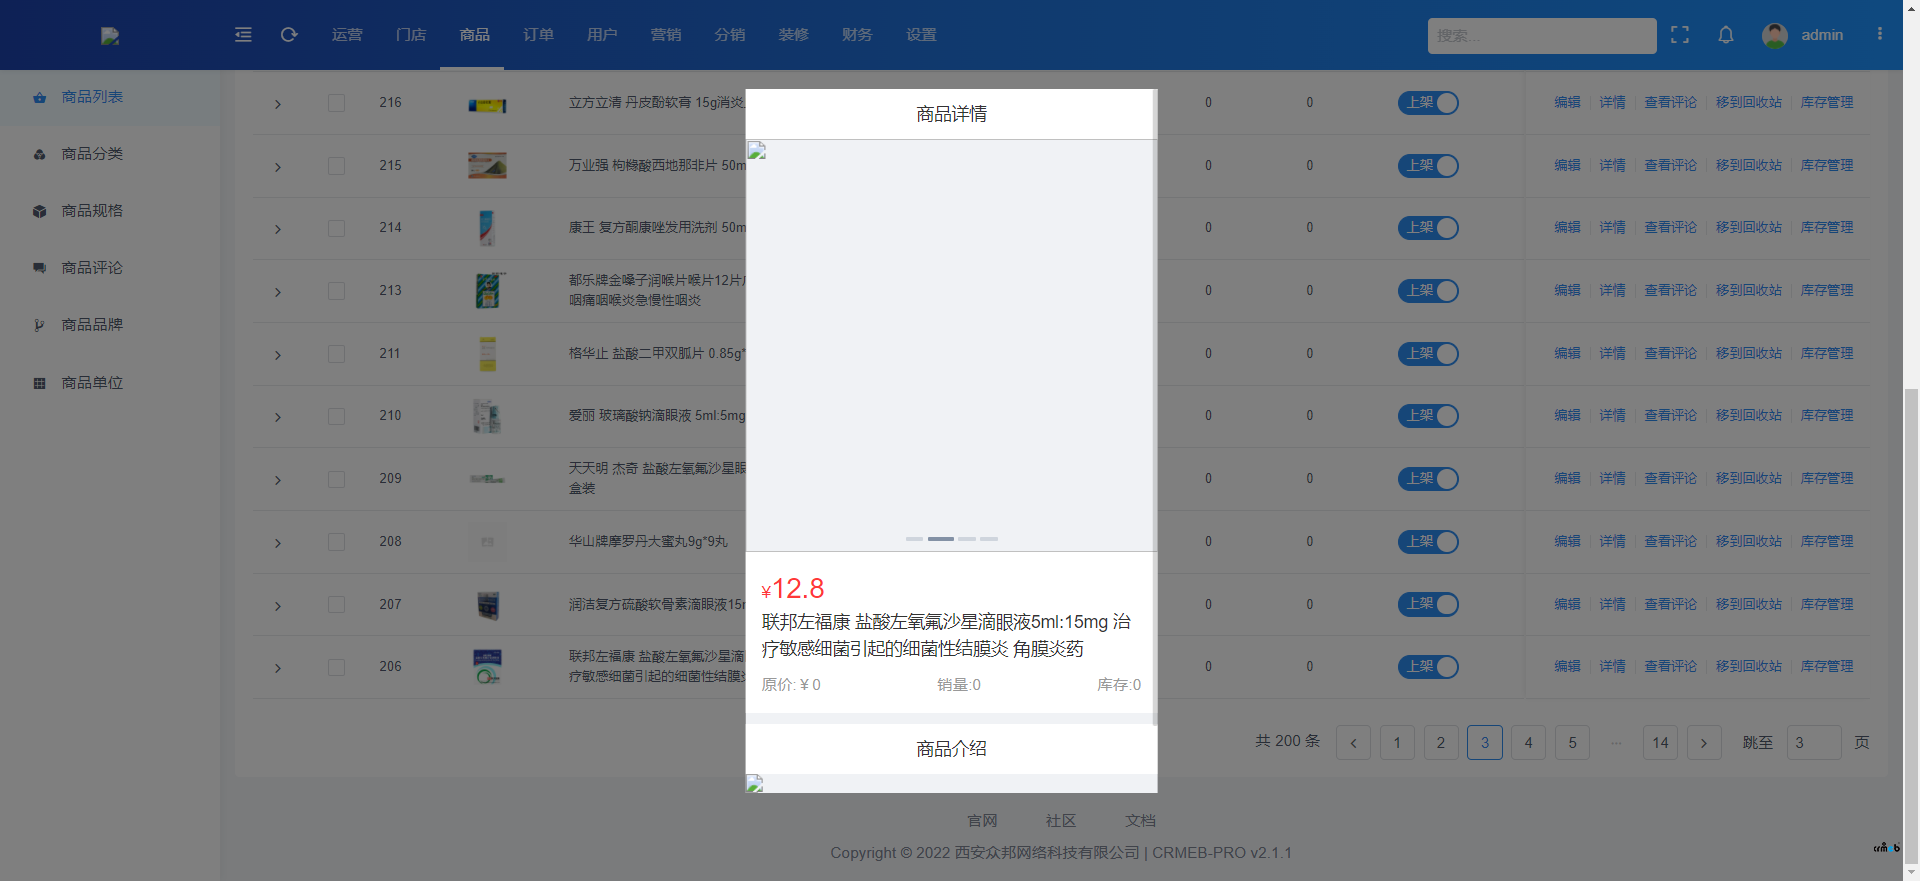This screenshot has width=1920, height=881.
Task: Open 商品分类 in the sidebar
Action: coord(92,154)
